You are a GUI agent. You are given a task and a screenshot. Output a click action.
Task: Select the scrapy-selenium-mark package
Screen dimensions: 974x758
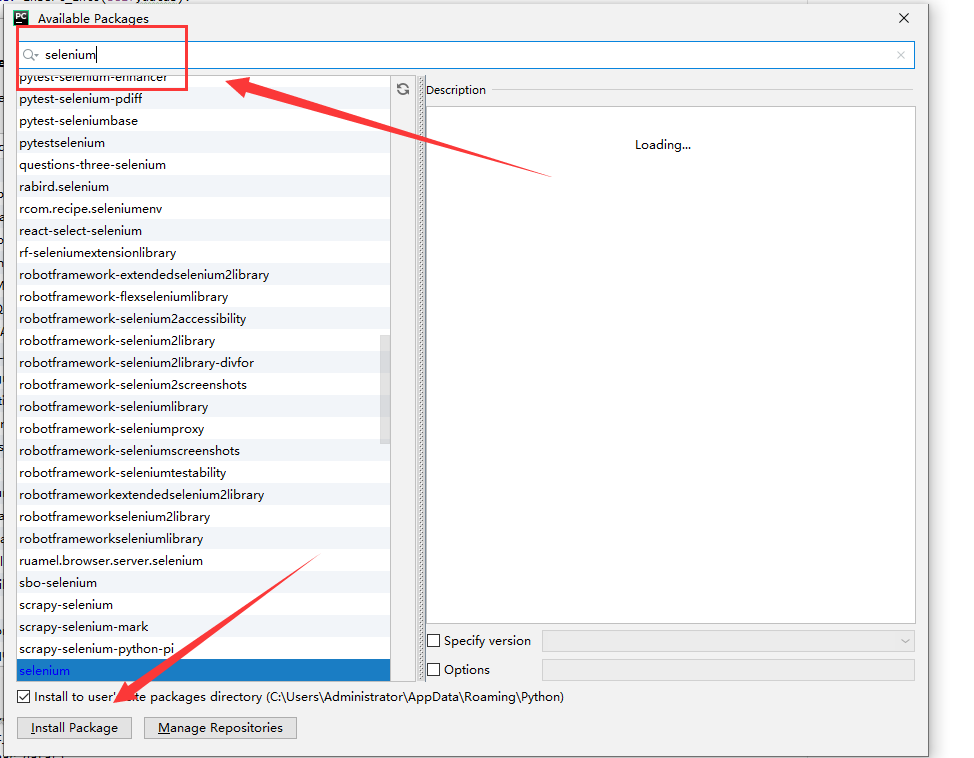coord(204,626)
